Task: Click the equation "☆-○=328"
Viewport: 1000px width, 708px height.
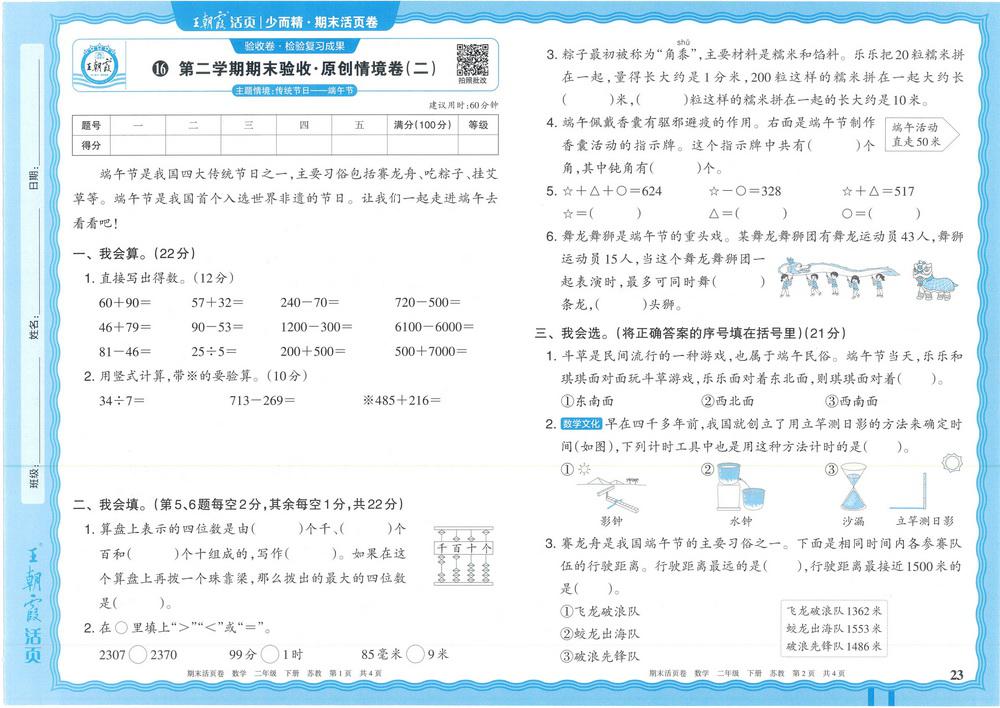Action: (x=744, y=191)
